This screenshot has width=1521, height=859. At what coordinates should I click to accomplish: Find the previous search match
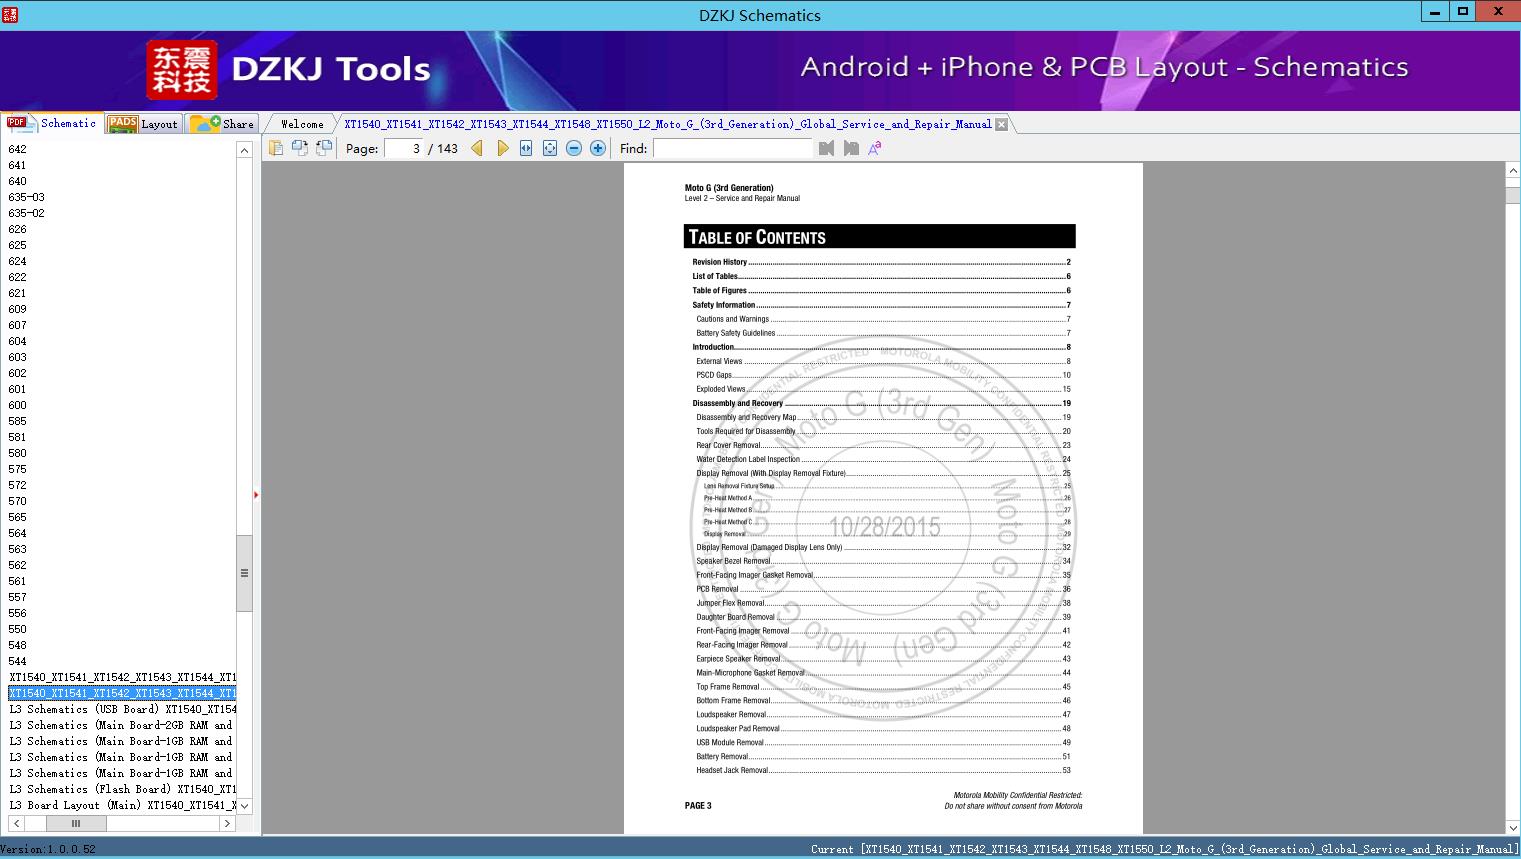pyautogui.click(x=826, y=148)
